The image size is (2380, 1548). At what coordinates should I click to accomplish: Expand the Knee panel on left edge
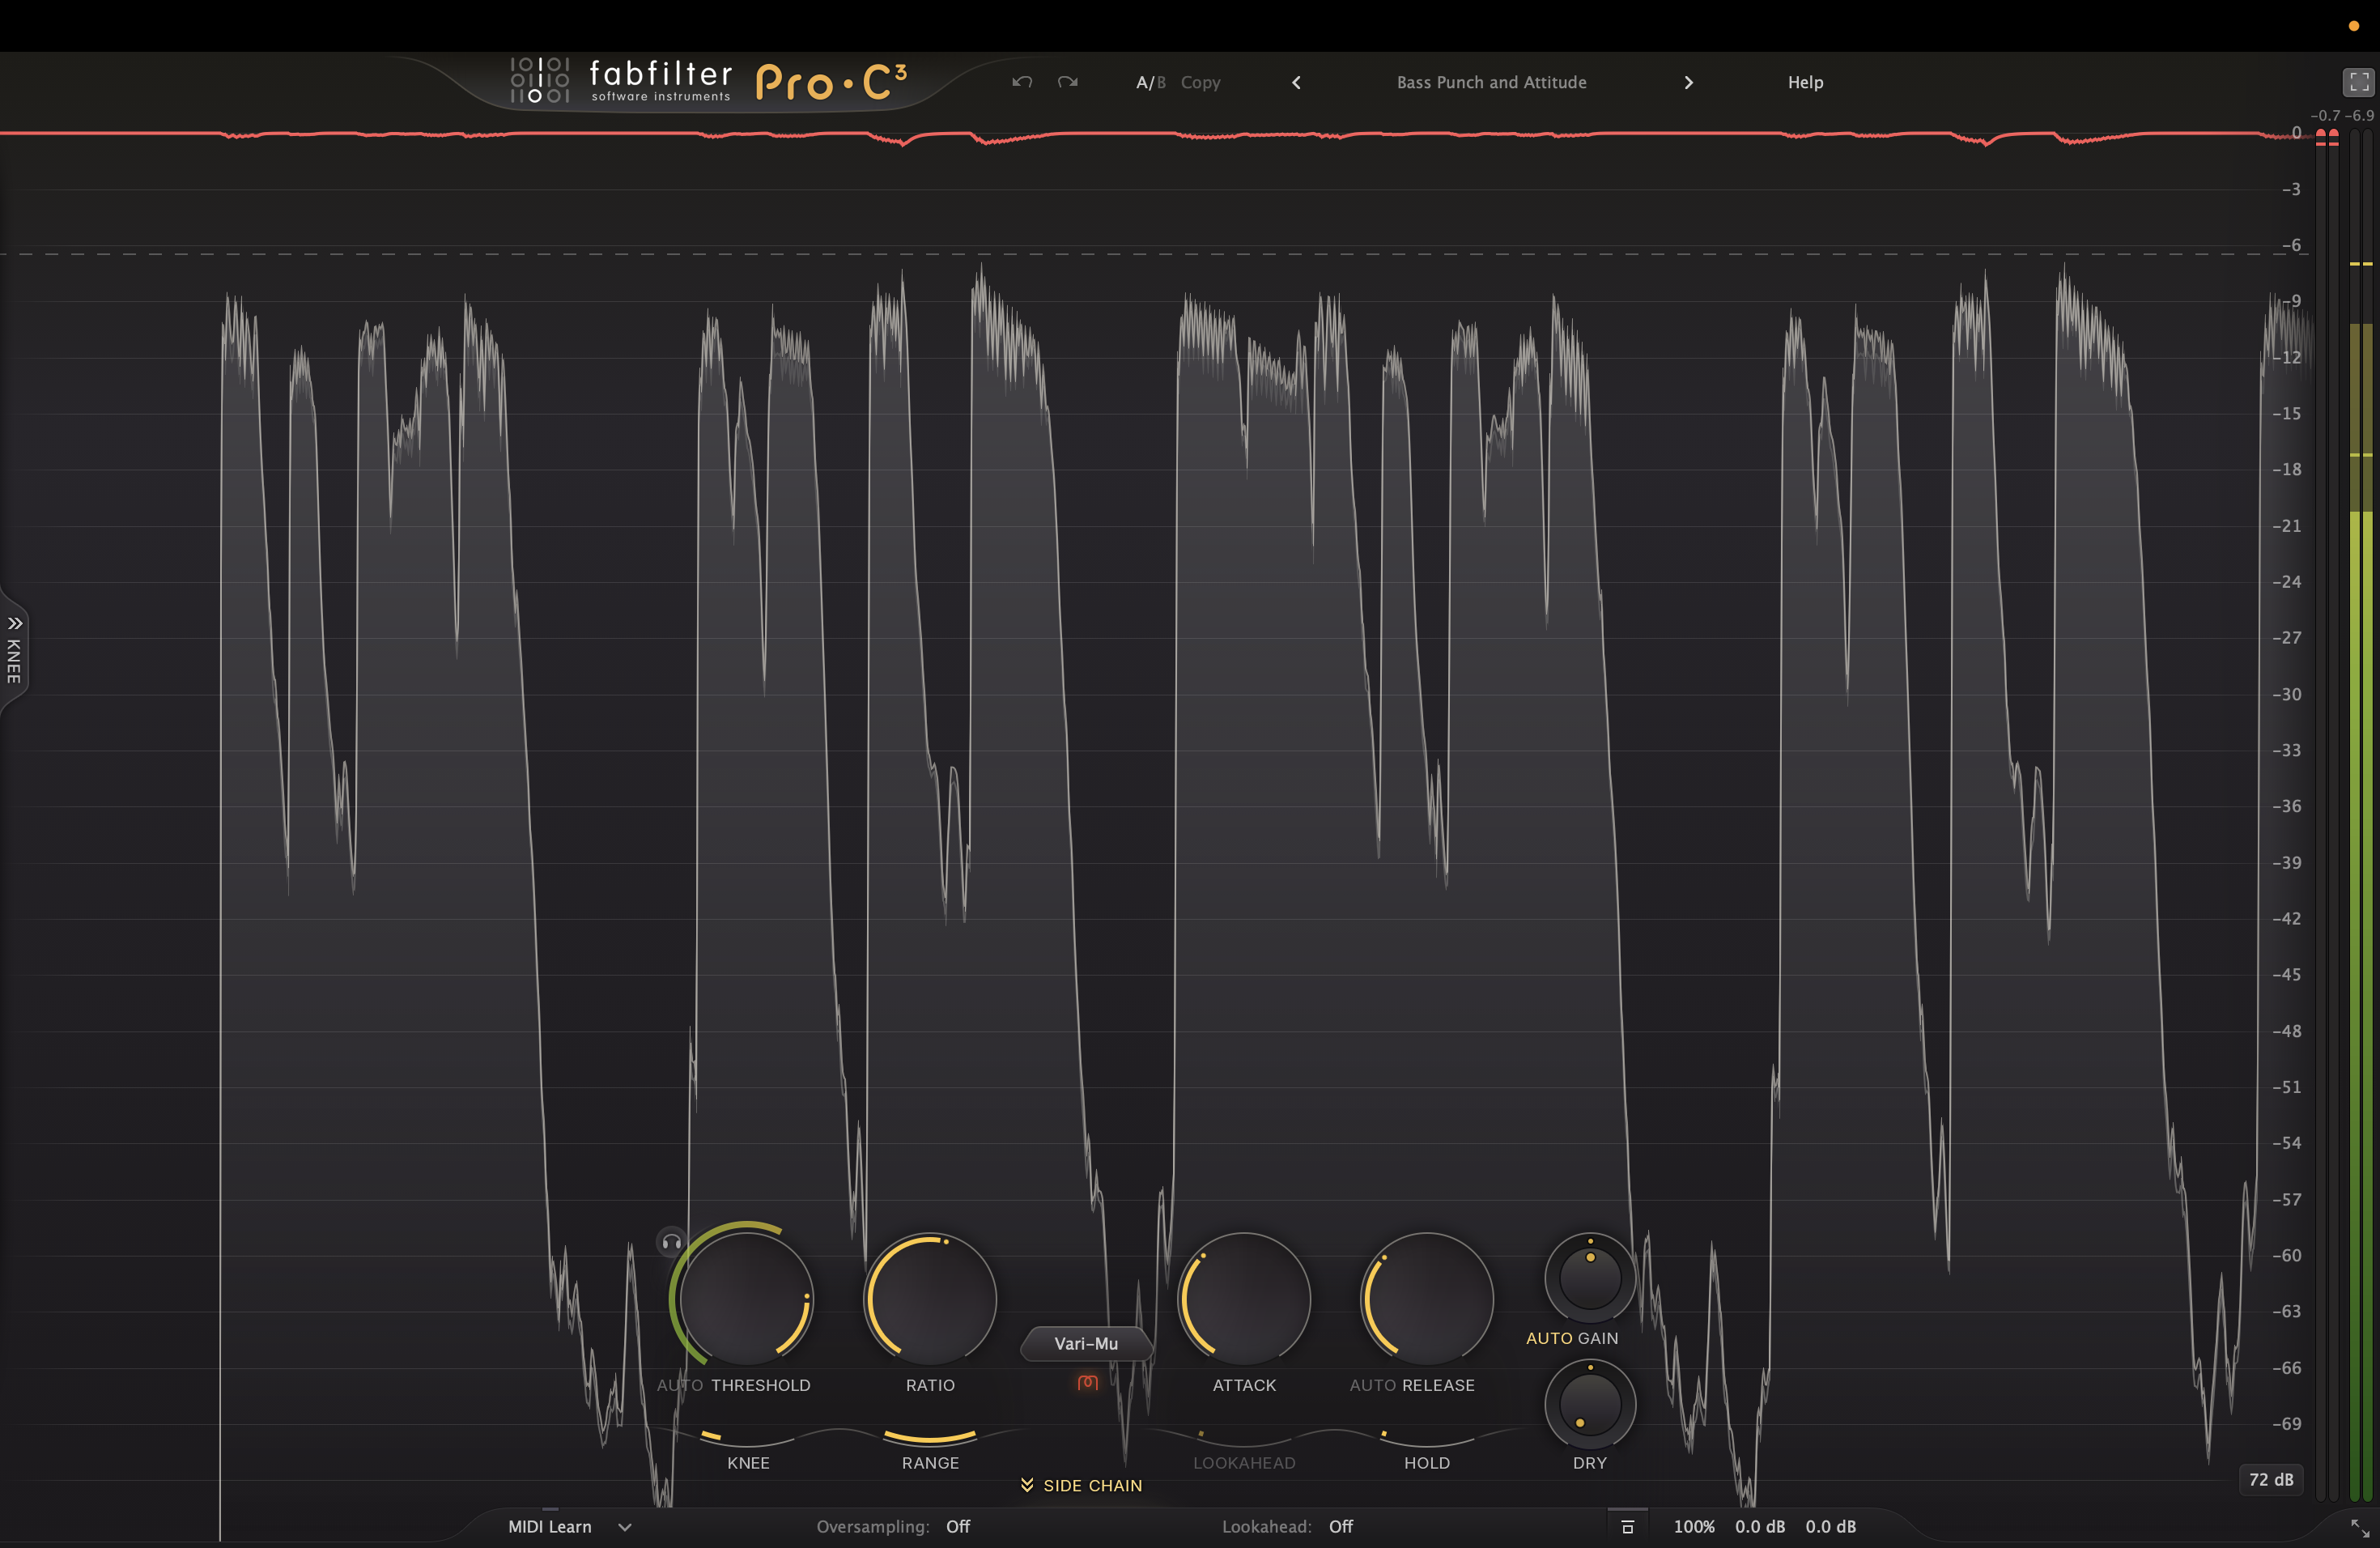click(14, 652)
